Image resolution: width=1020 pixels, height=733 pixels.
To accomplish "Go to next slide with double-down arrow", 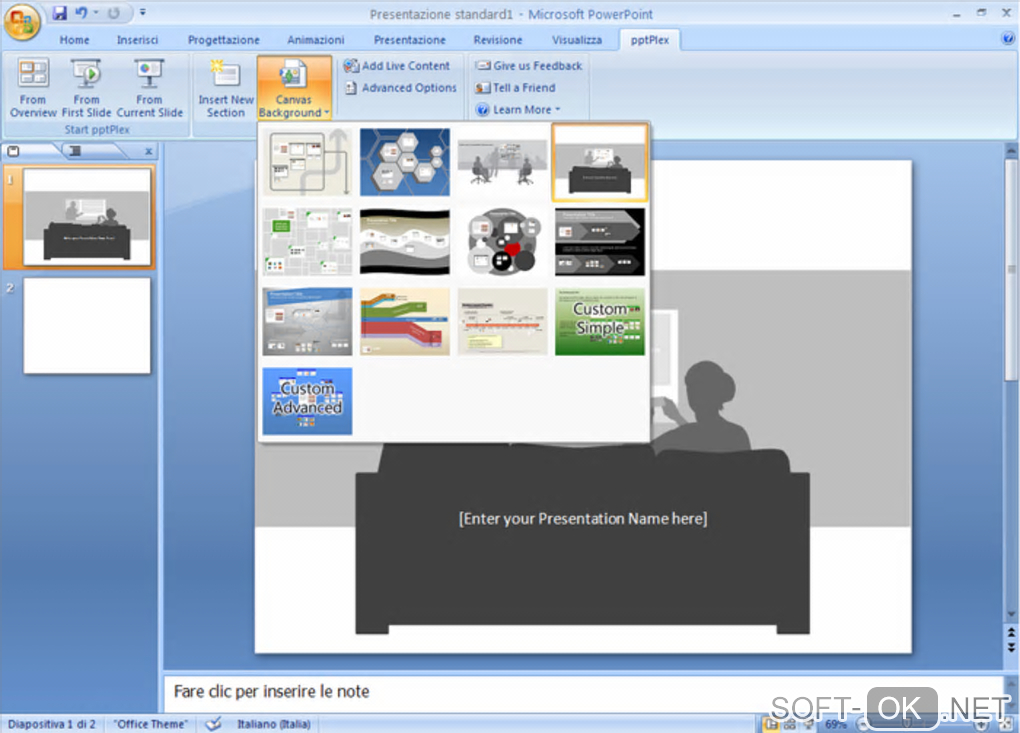I will (1011, 647).
